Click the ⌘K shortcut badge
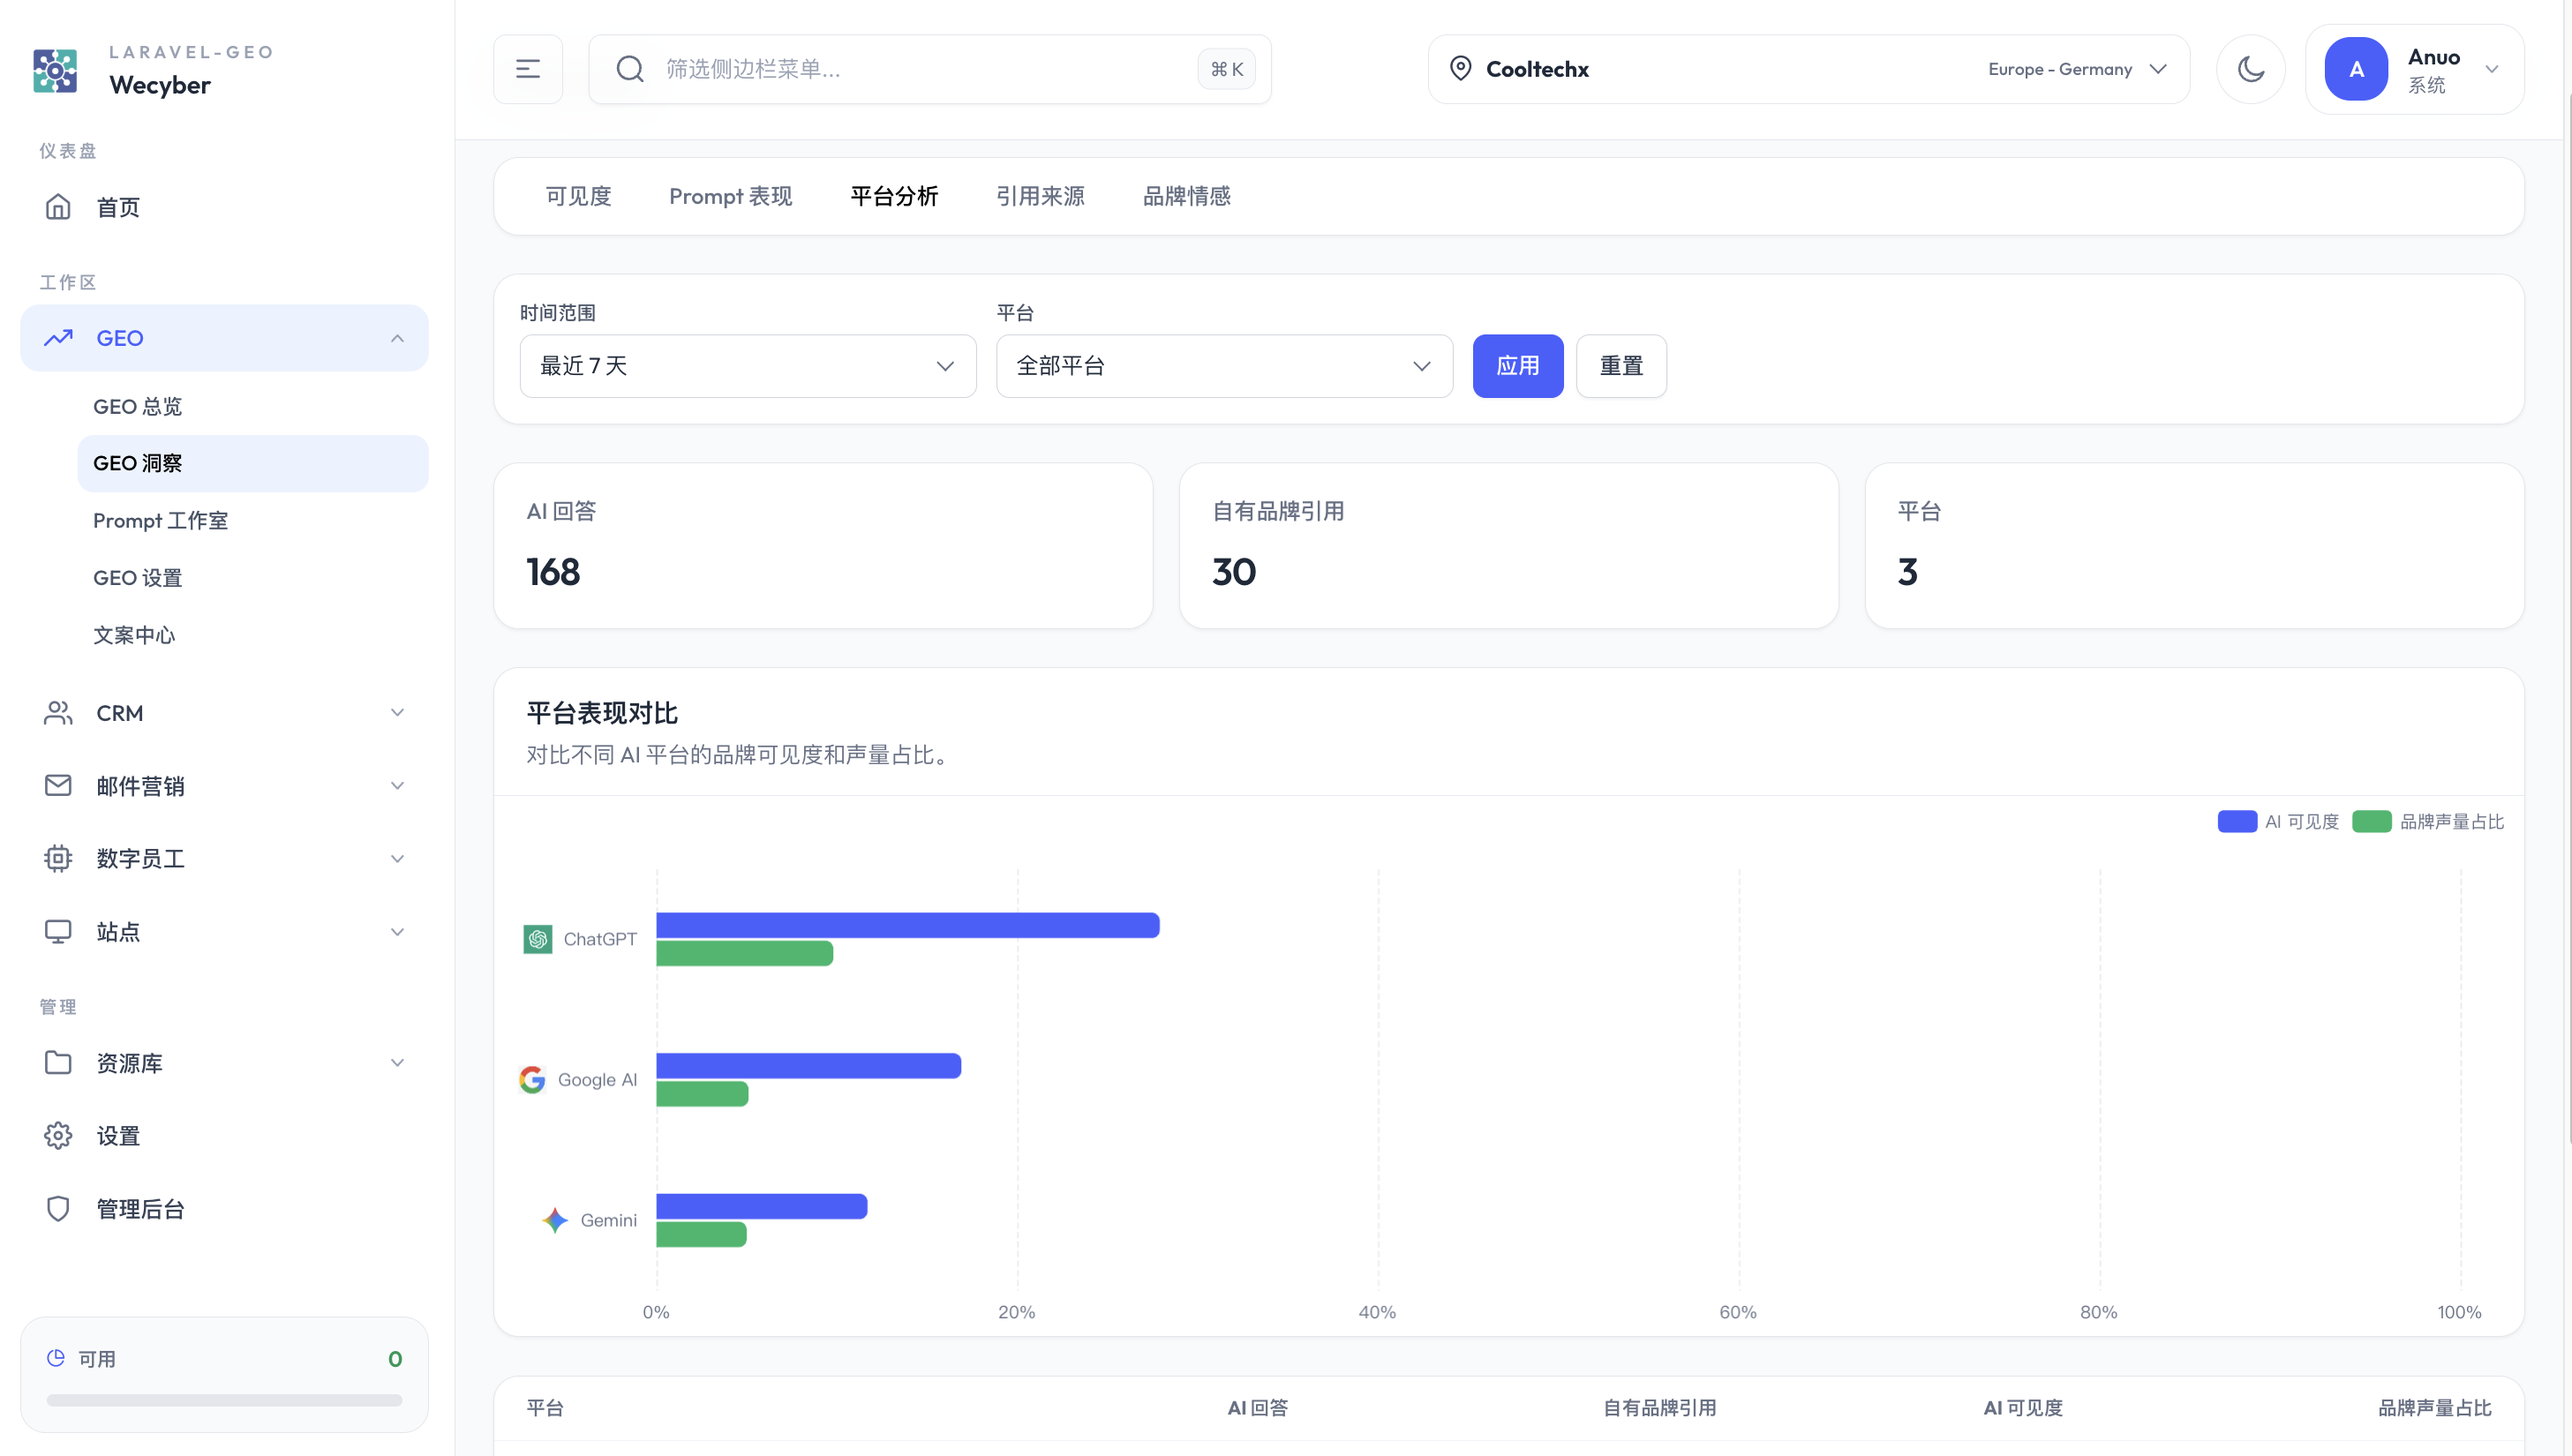 [1226, 69]
